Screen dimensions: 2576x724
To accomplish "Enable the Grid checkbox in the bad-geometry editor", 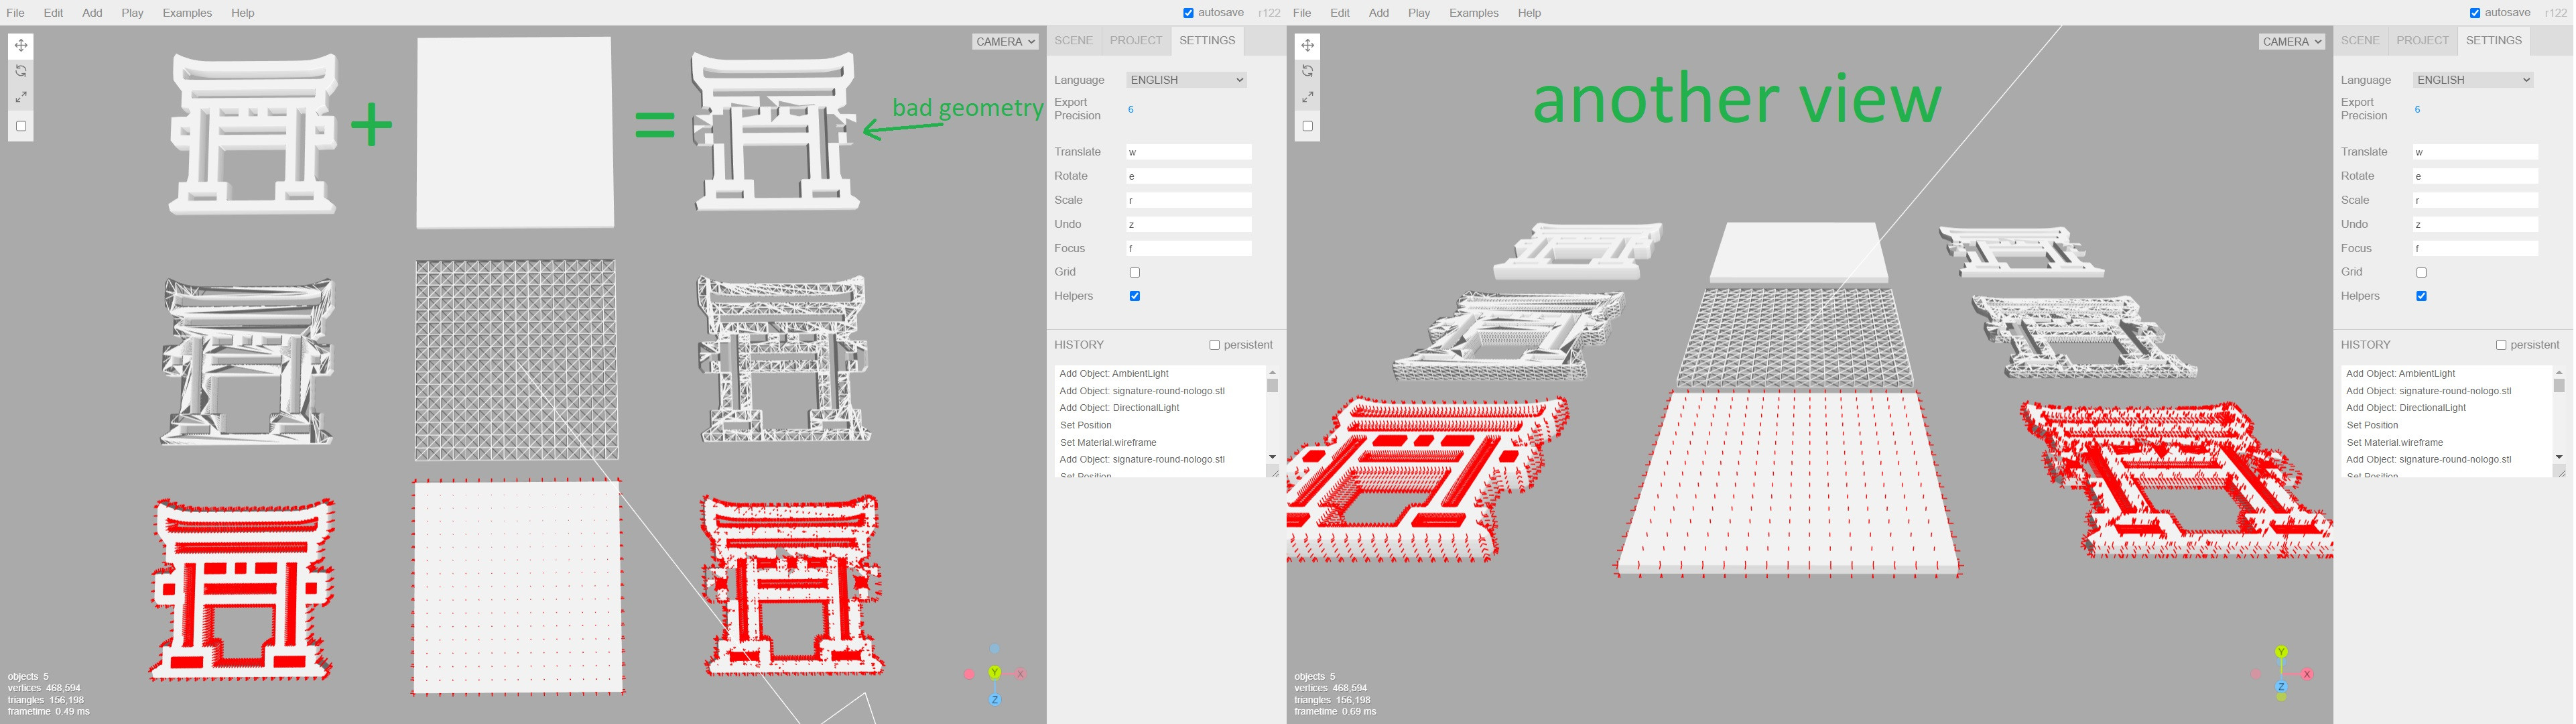I will (x=1134, y=272).
